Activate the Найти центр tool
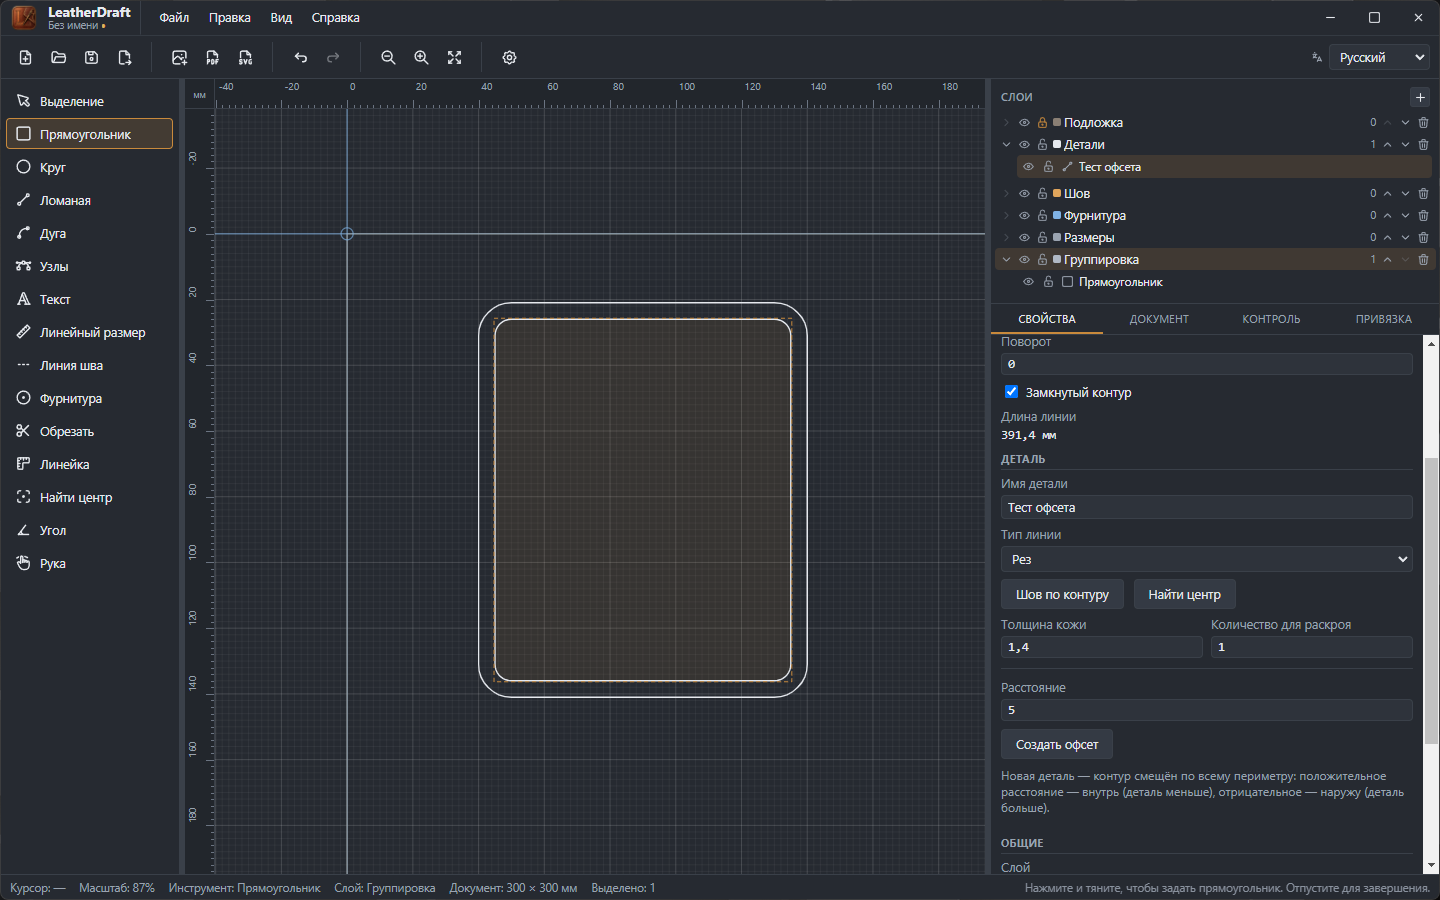 click(x=90, y=497)
